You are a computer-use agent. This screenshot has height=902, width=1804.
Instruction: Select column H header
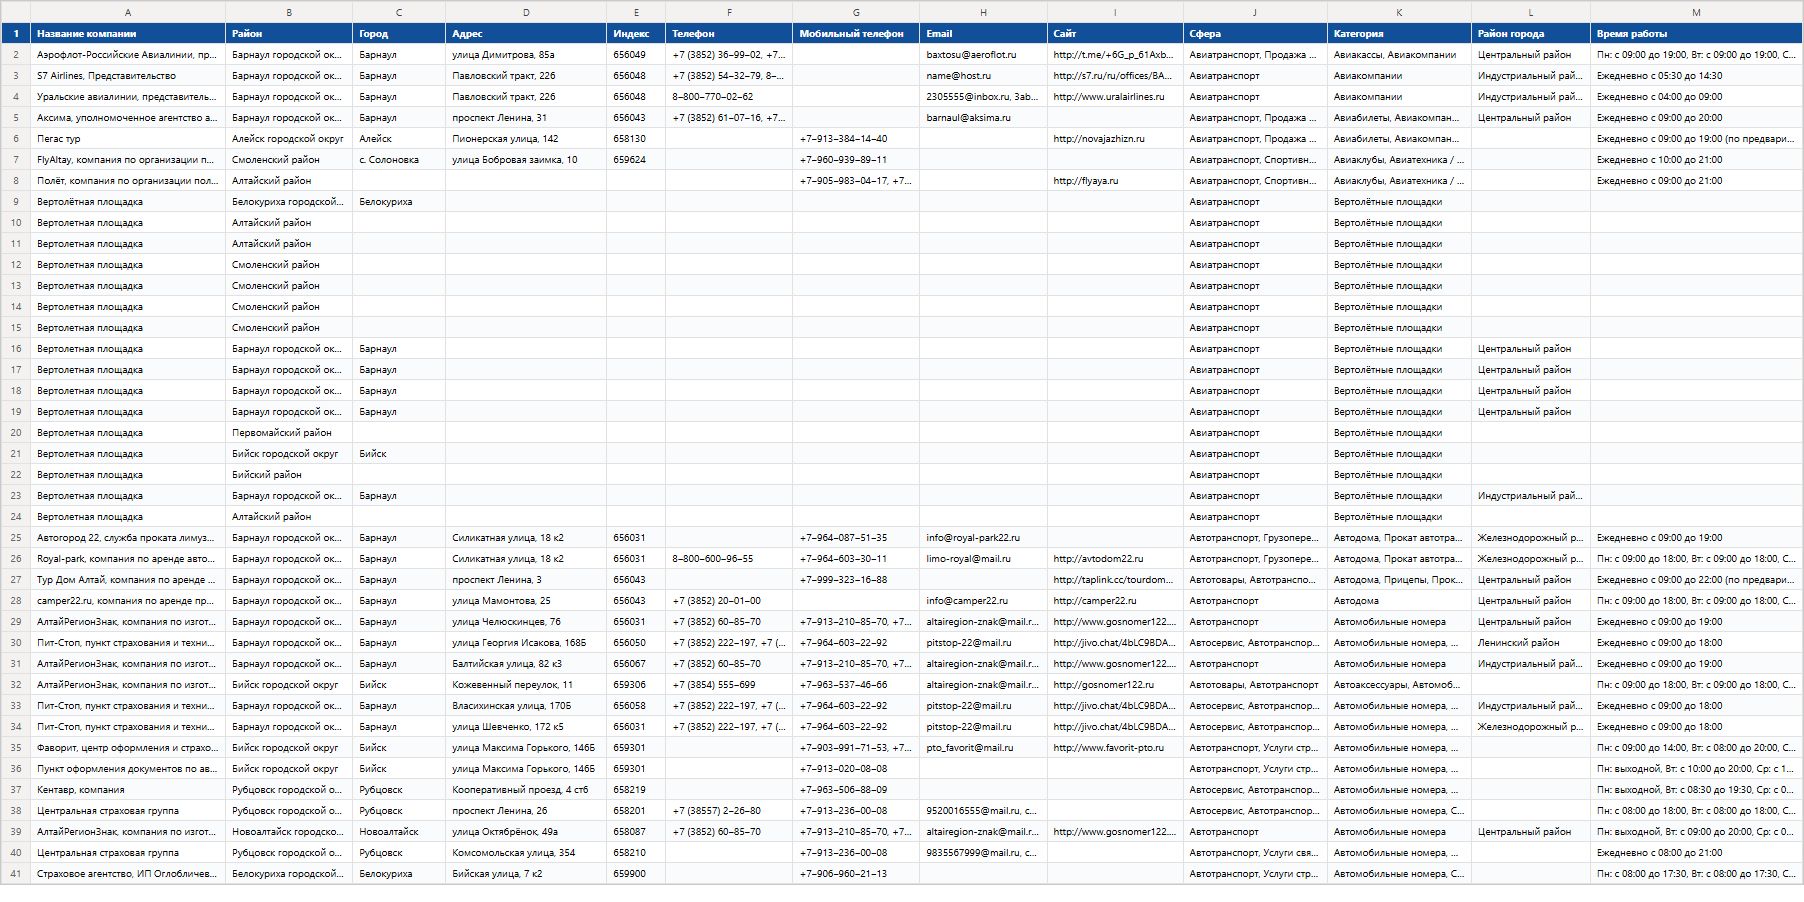(x=983, y=12)
